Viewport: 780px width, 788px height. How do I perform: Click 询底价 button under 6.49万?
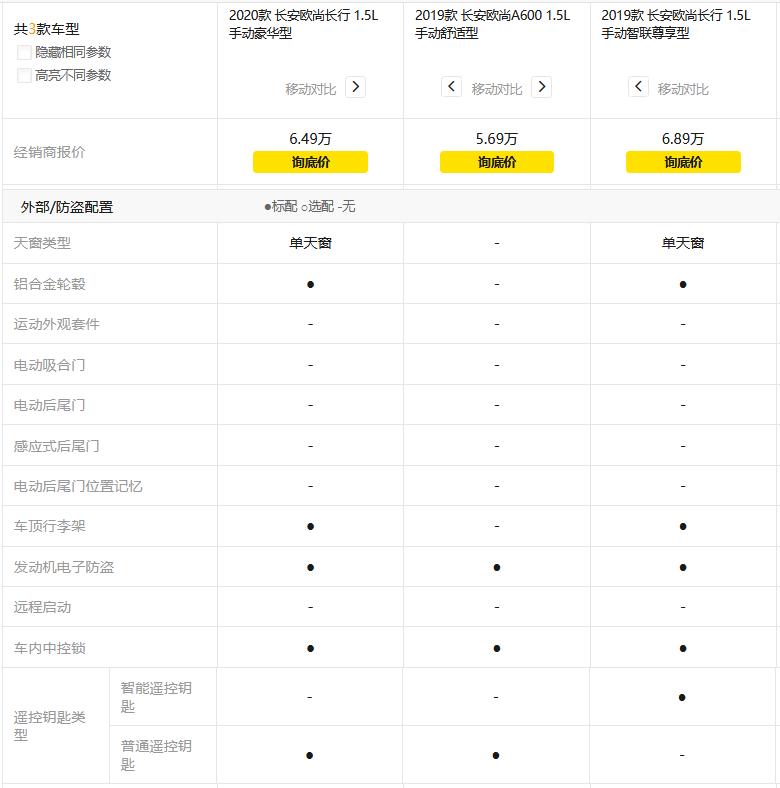[x=311, y=162]
